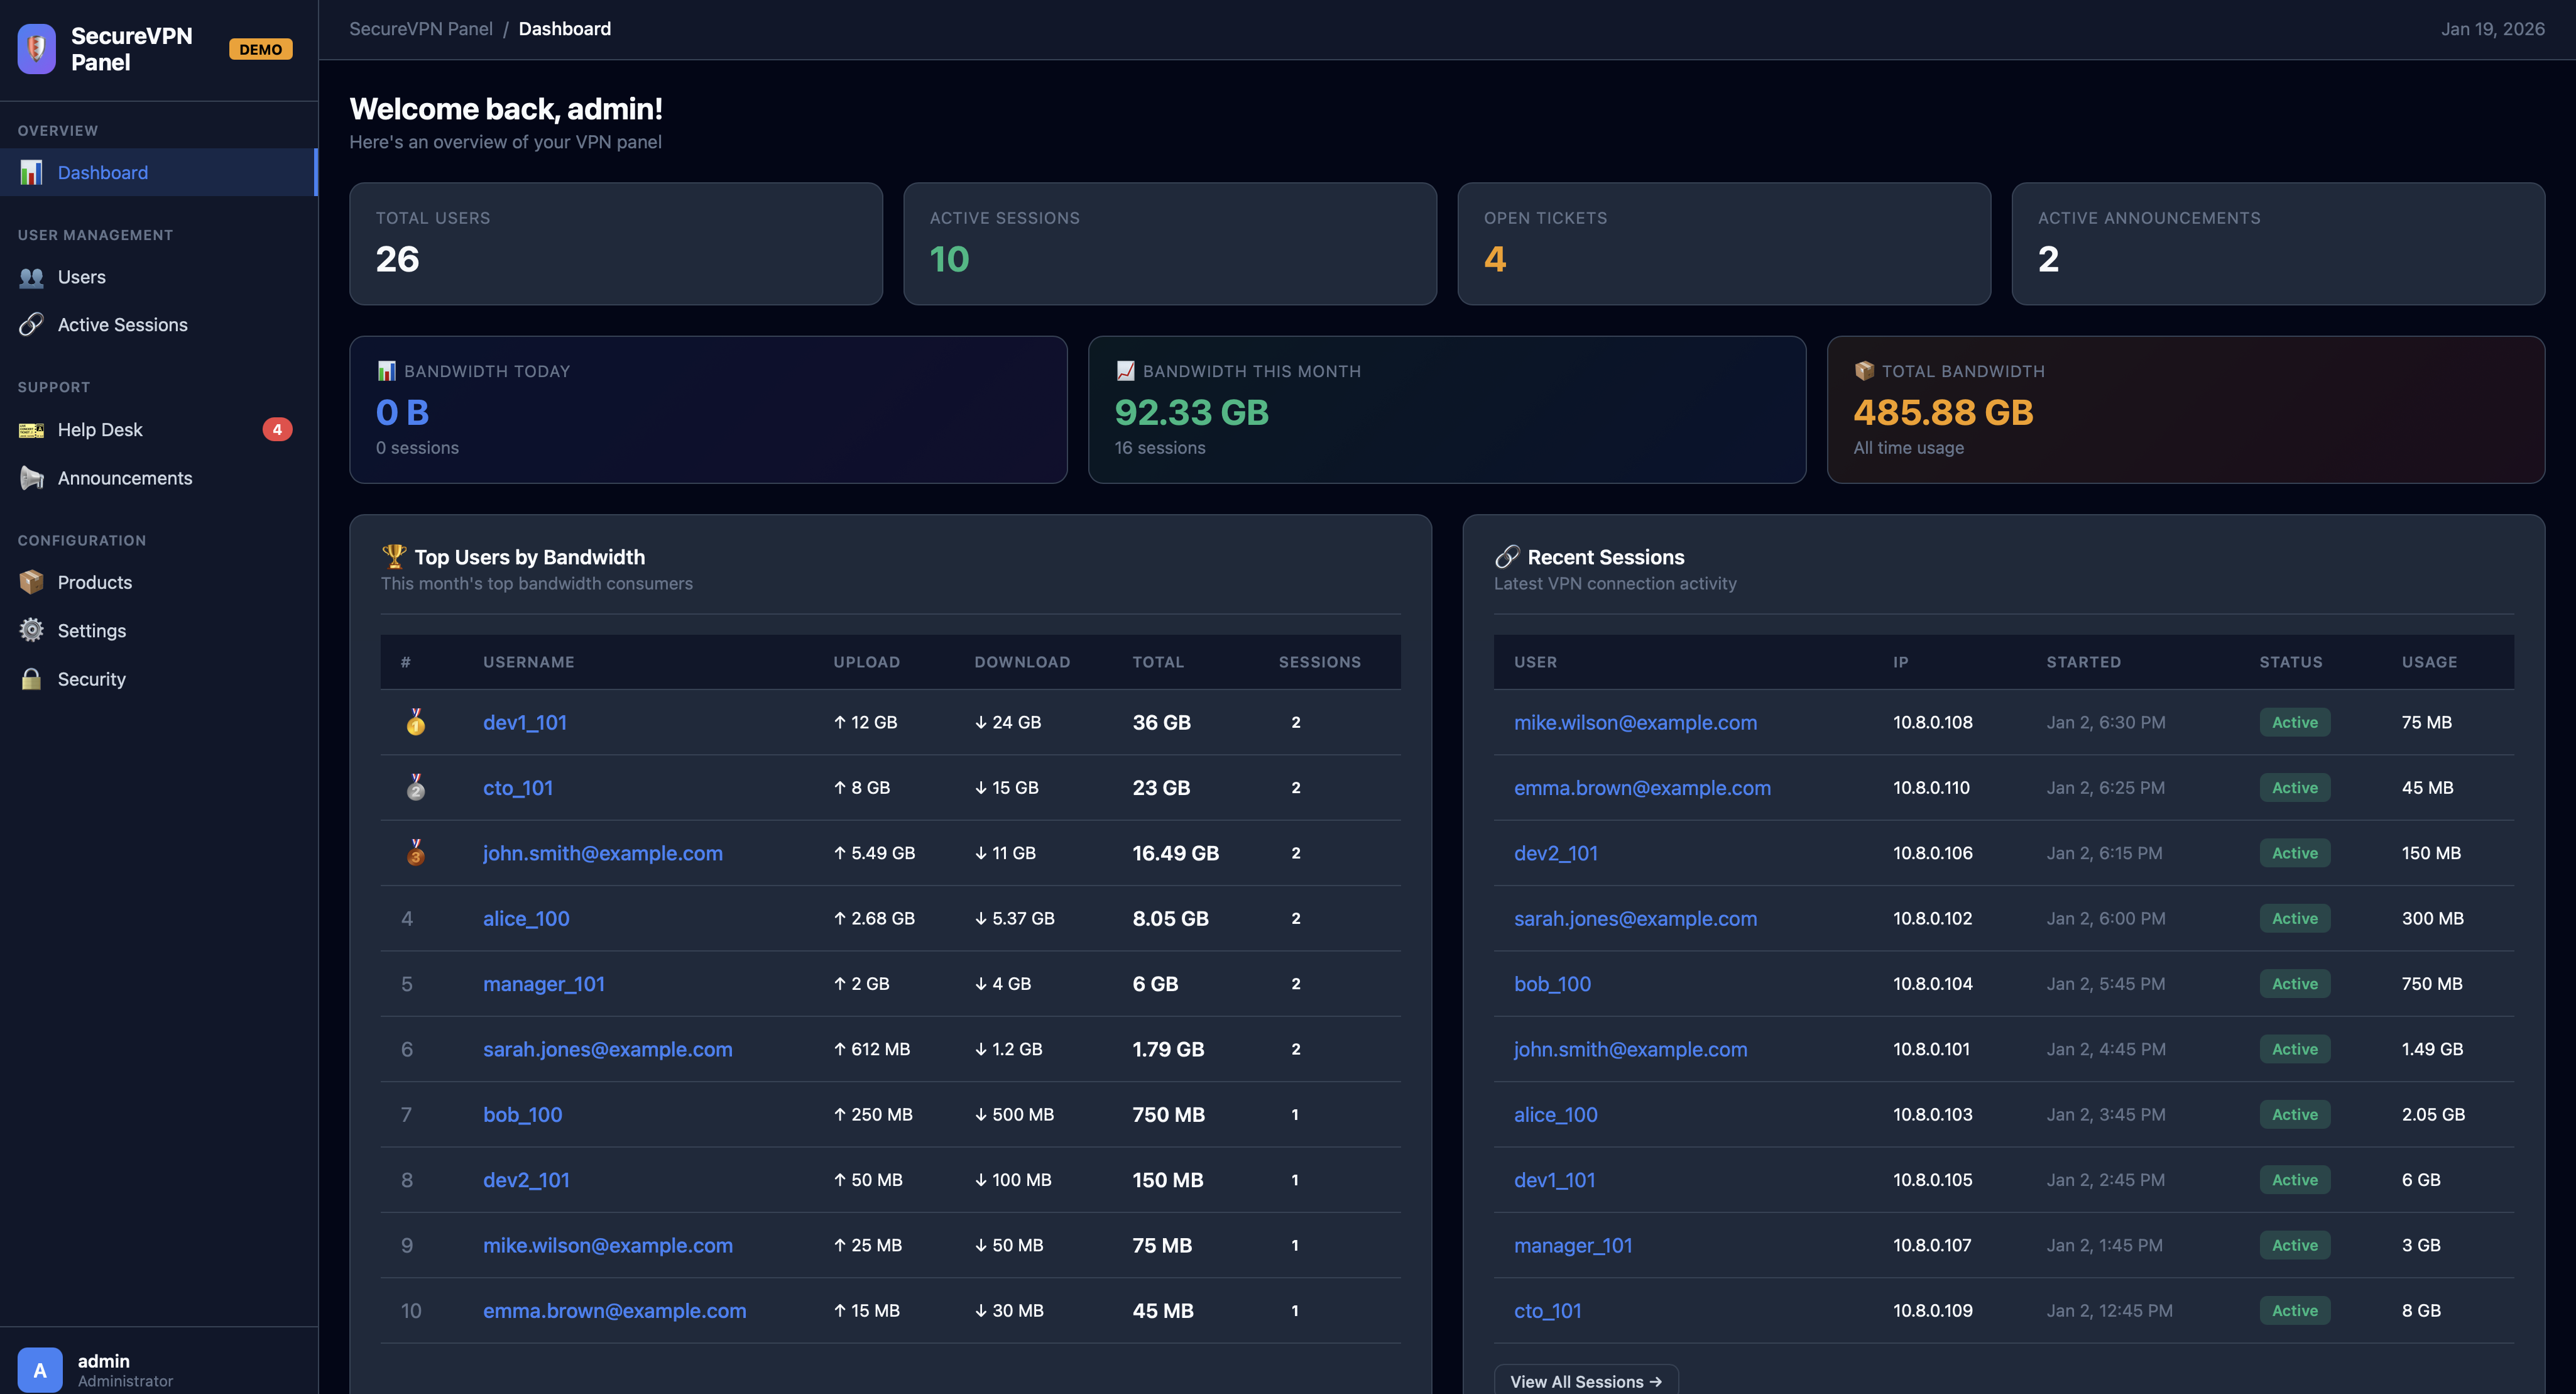
Task: Click the Announcements megaphone icon
Action: [x=31, y=478]
